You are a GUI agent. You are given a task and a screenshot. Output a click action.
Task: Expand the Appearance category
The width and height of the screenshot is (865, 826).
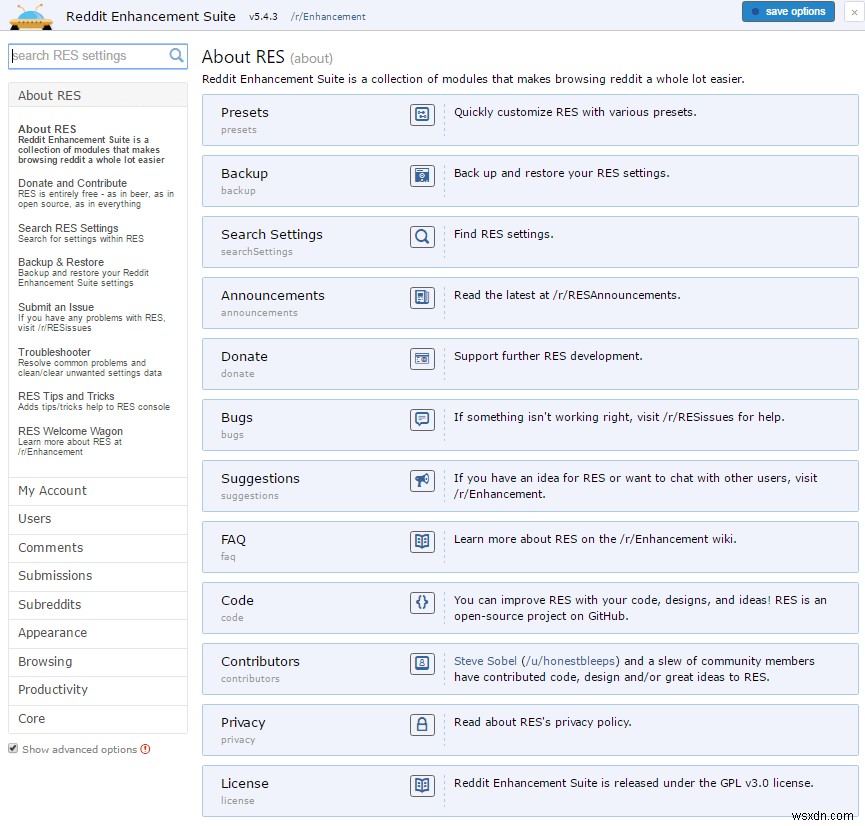click(98, 633)
